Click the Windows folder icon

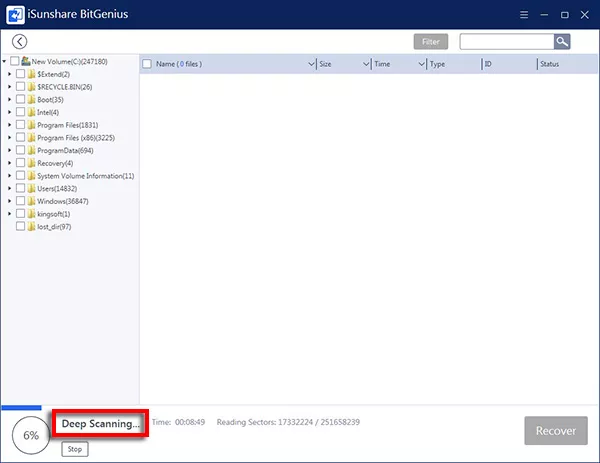[x=32, y=201]
